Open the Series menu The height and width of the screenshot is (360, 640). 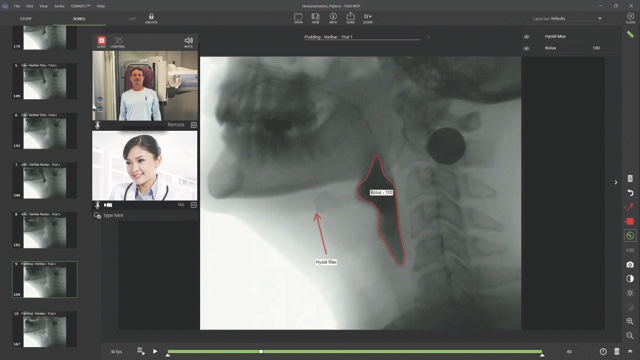point(59,6)
